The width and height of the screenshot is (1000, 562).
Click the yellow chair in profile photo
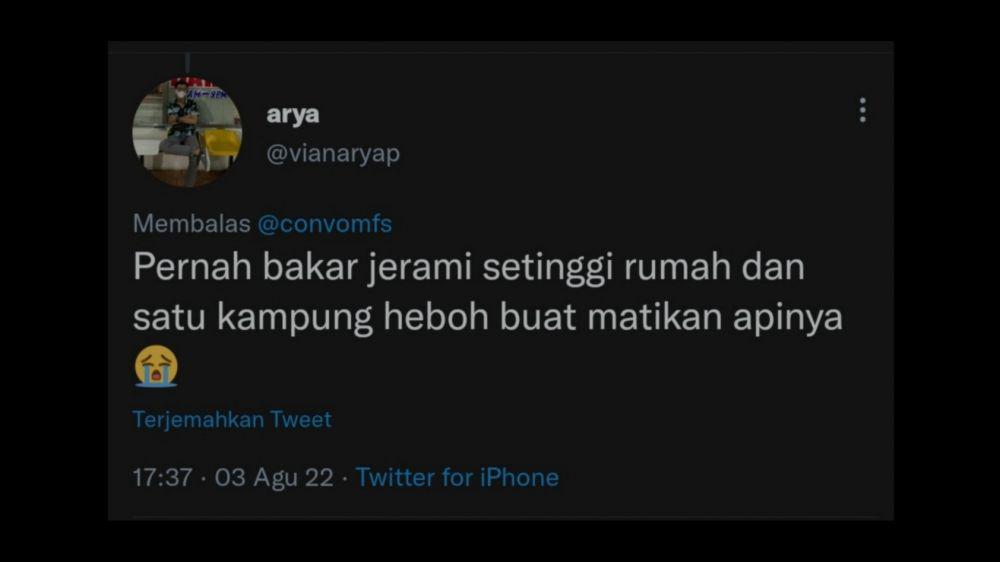click(x=221, y=143)
